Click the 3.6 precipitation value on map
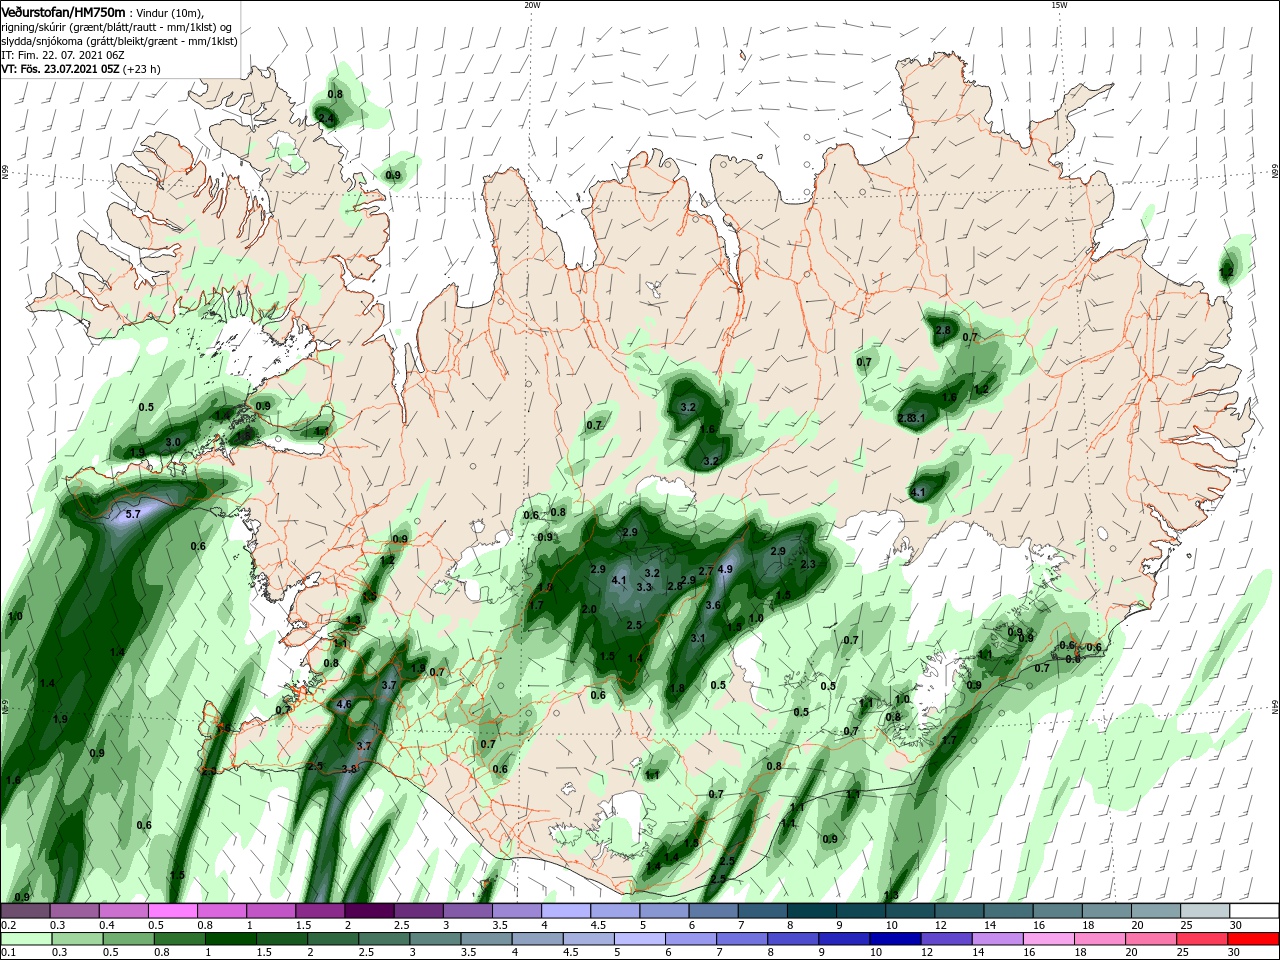 click(x=713, y=605)
